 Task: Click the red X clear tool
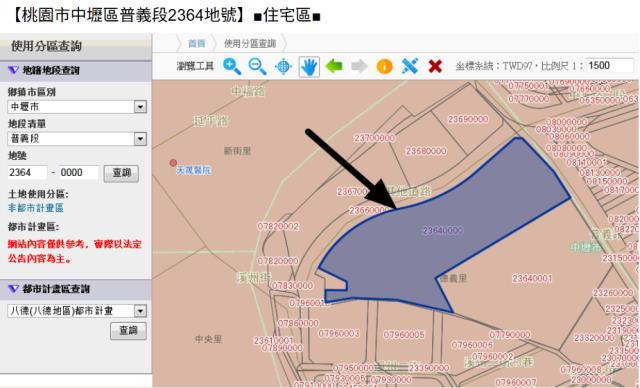pyautogui.click(x=435, y=66)
